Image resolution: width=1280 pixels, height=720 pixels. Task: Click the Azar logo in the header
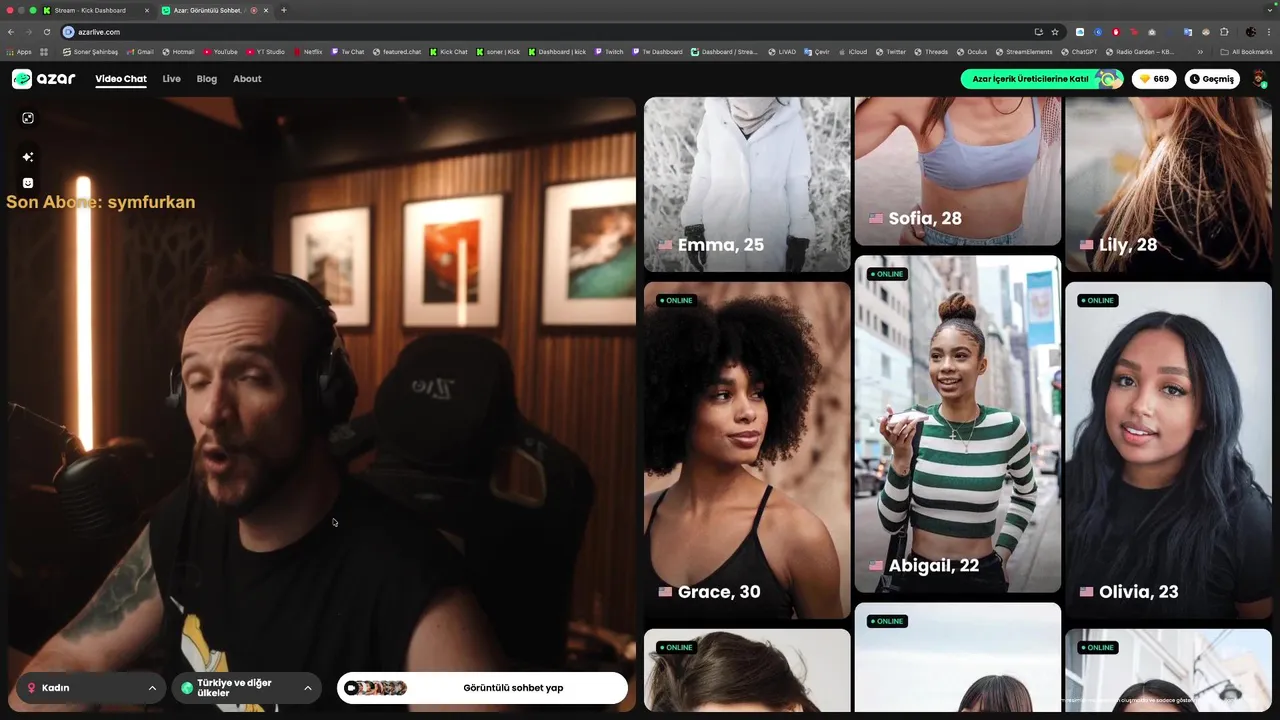coord(43,79)
